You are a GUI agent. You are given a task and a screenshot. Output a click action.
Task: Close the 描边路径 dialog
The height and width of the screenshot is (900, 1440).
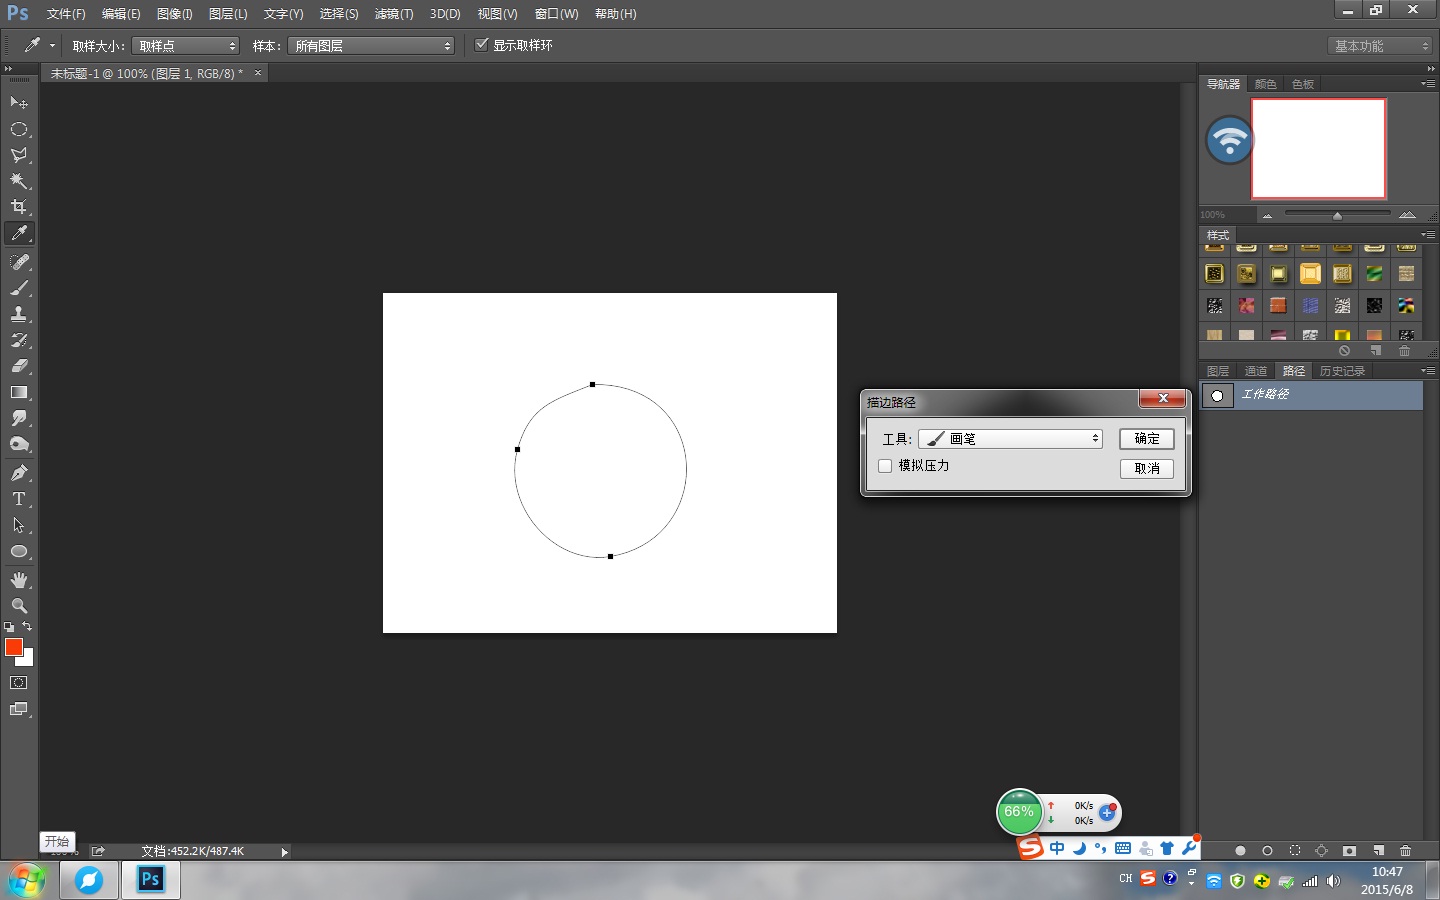1163,398
